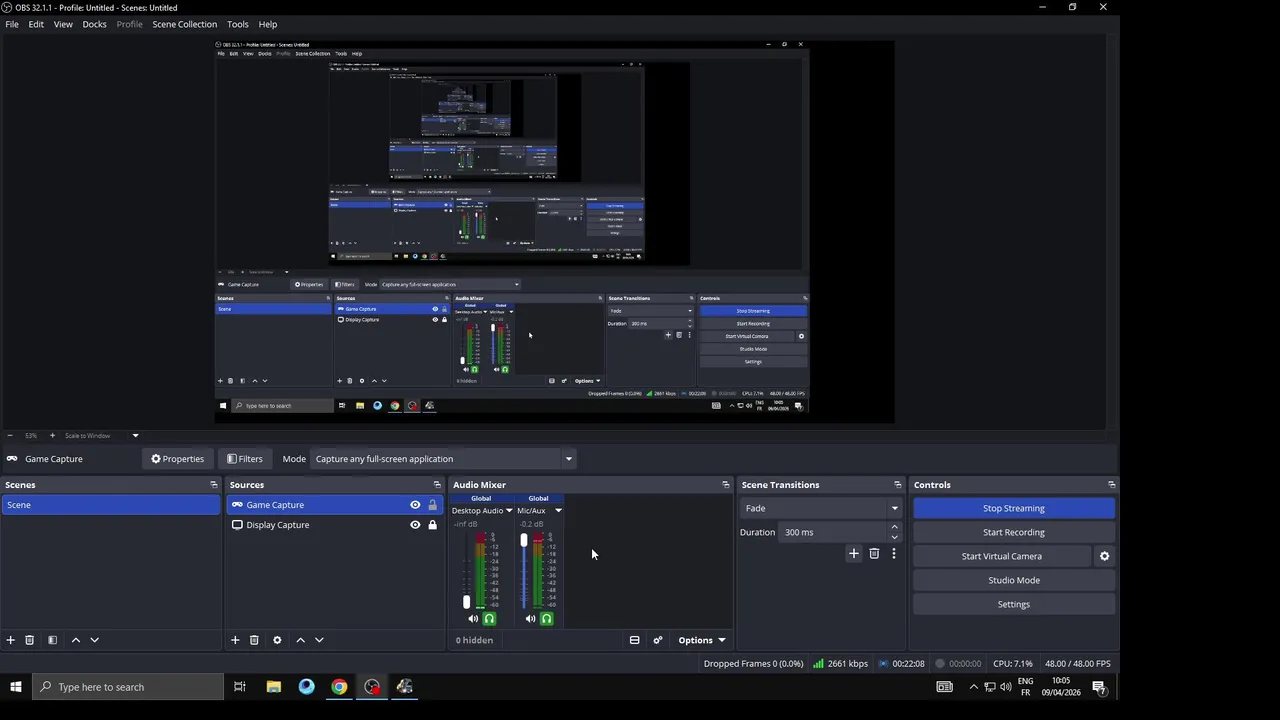Hide the Game Capture source eye
Screen dimensions: 1280x720
415,505
